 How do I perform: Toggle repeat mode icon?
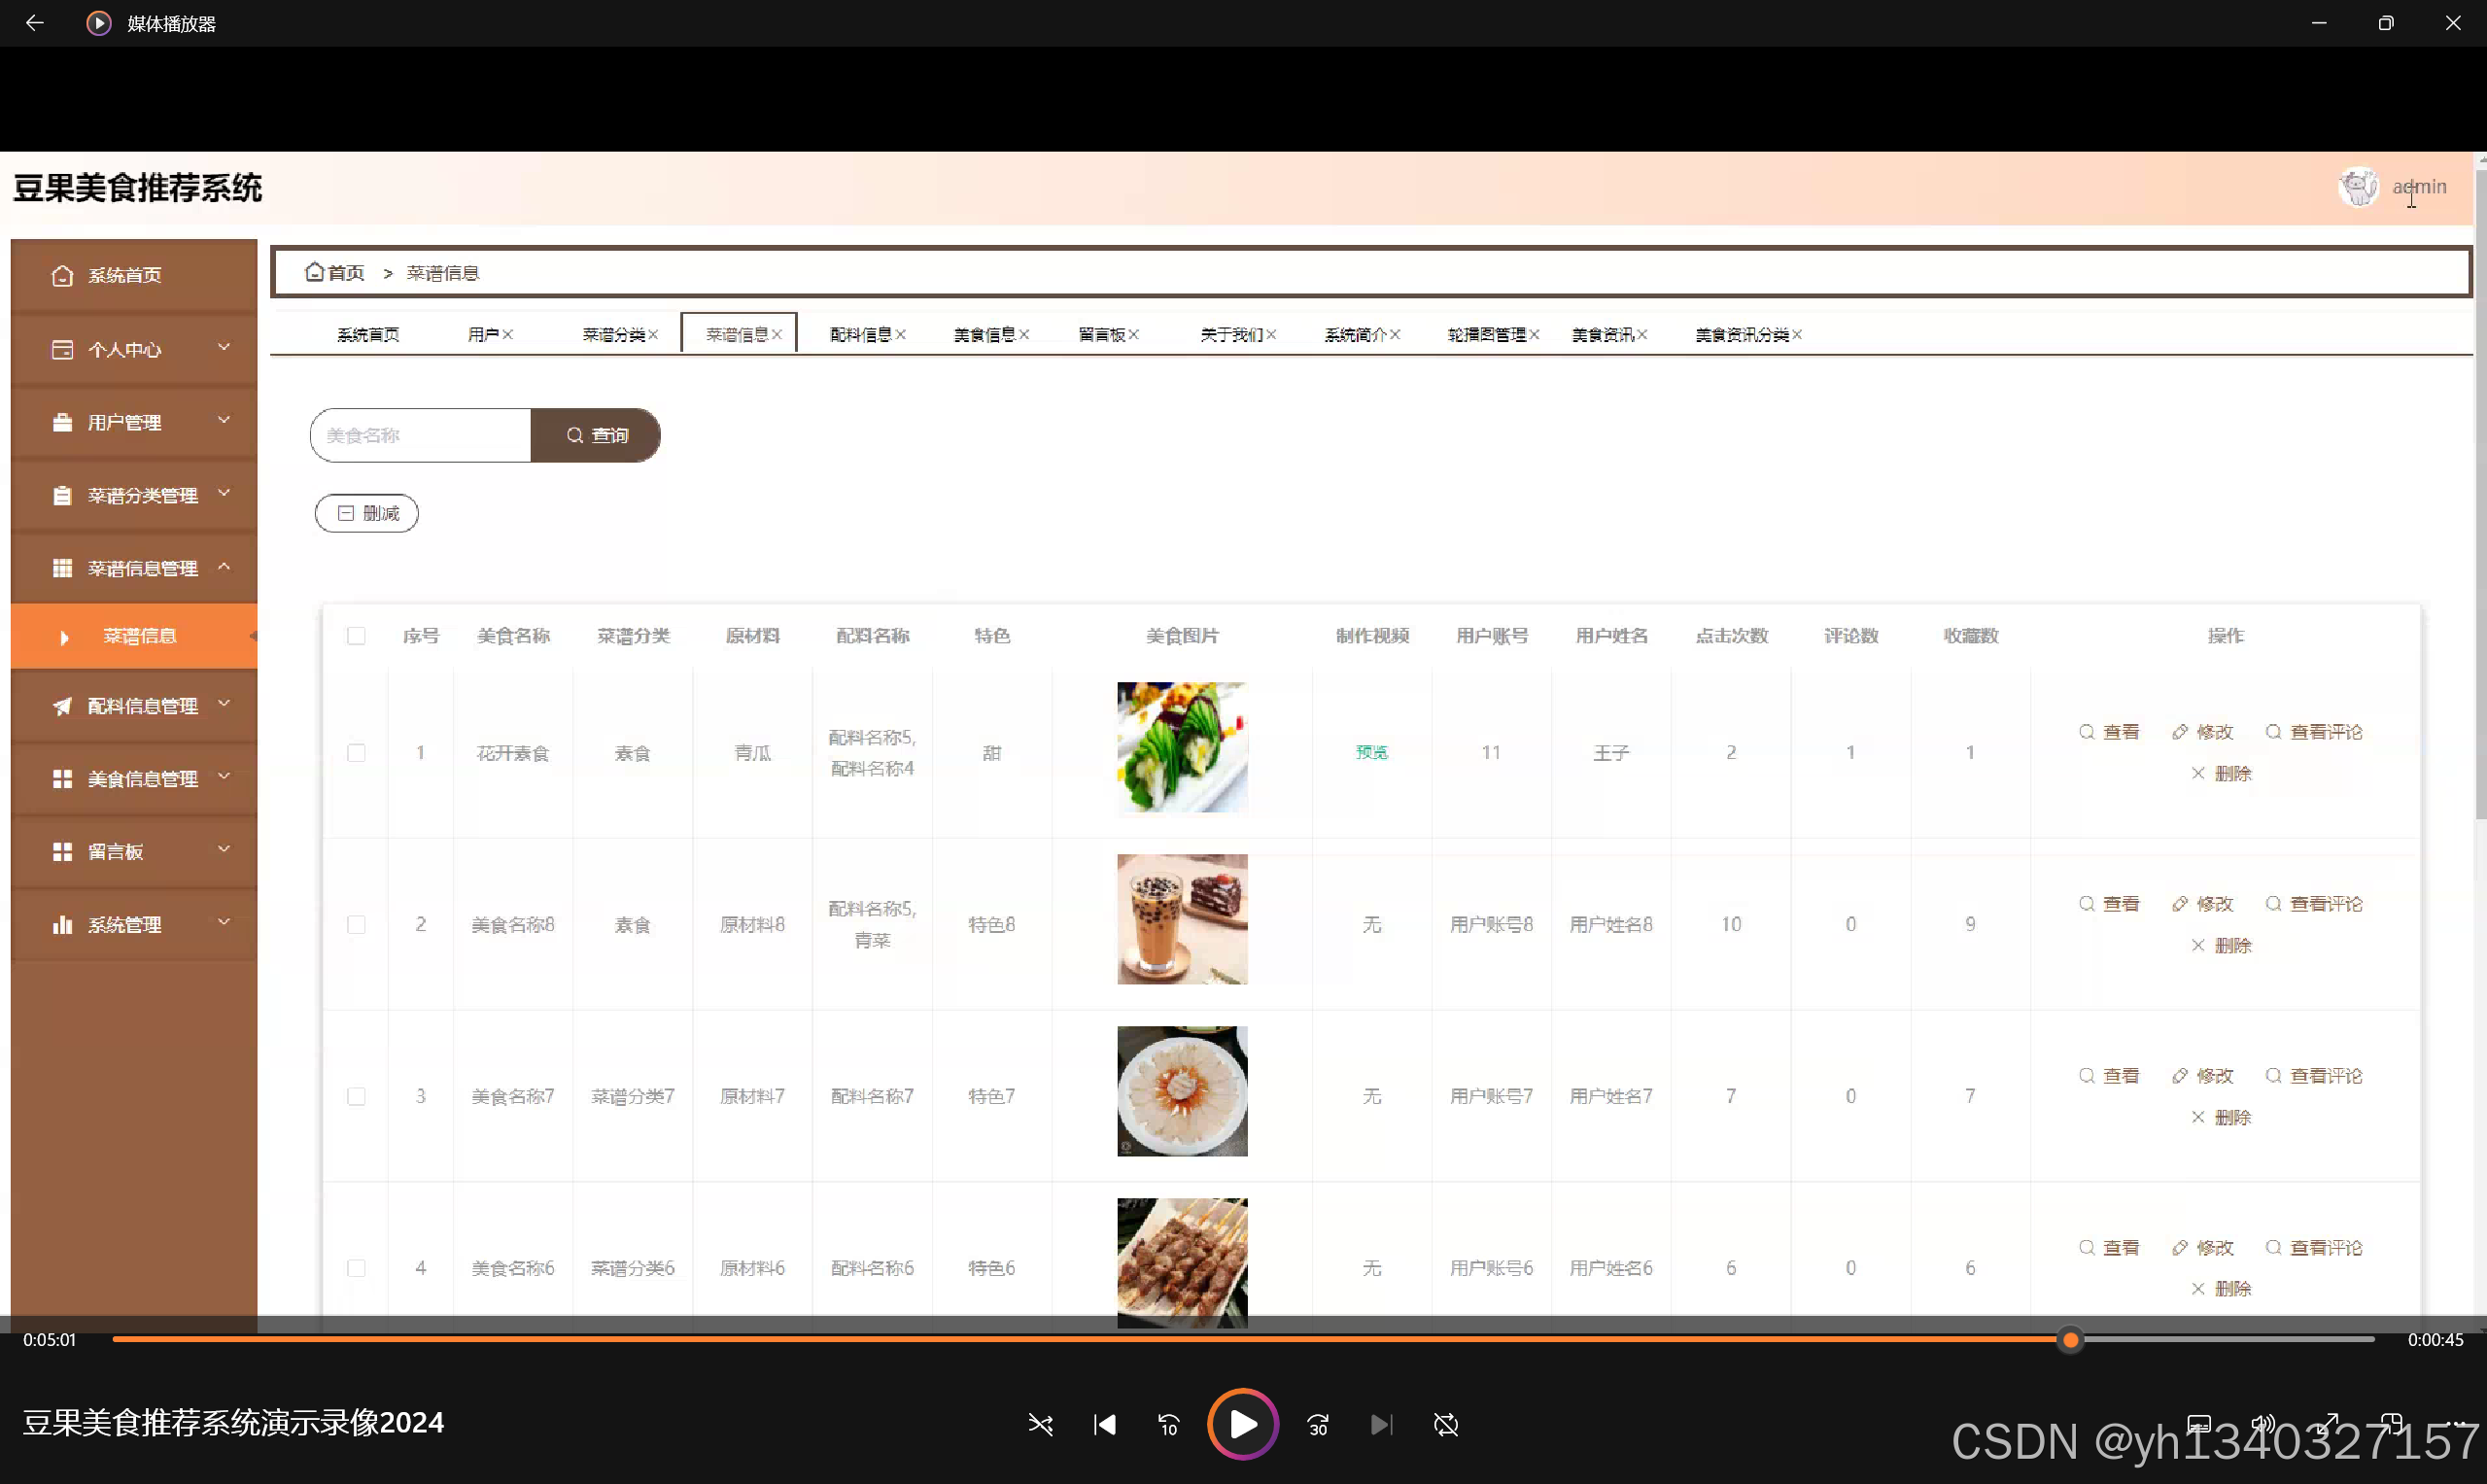point(1446,1424)
